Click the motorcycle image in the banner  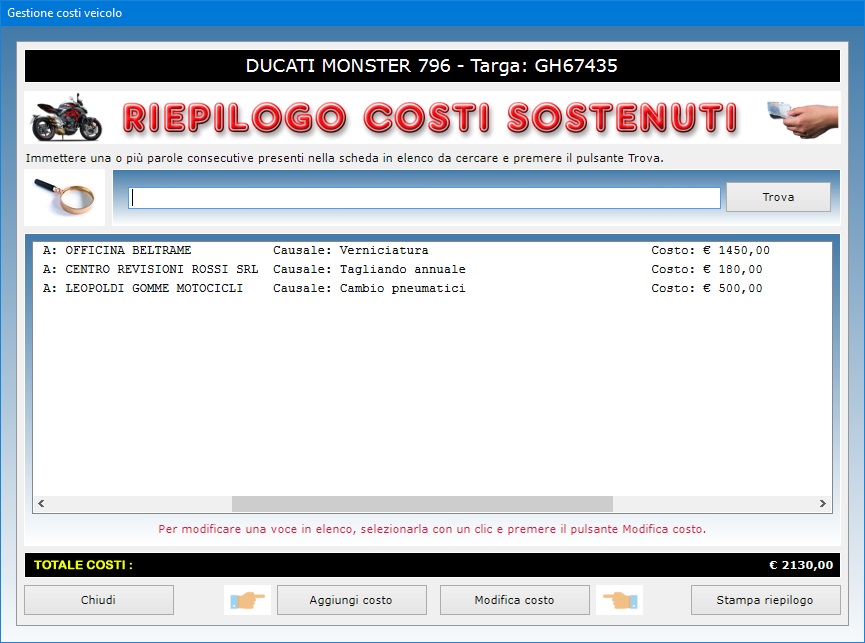(x=66, y=117)
